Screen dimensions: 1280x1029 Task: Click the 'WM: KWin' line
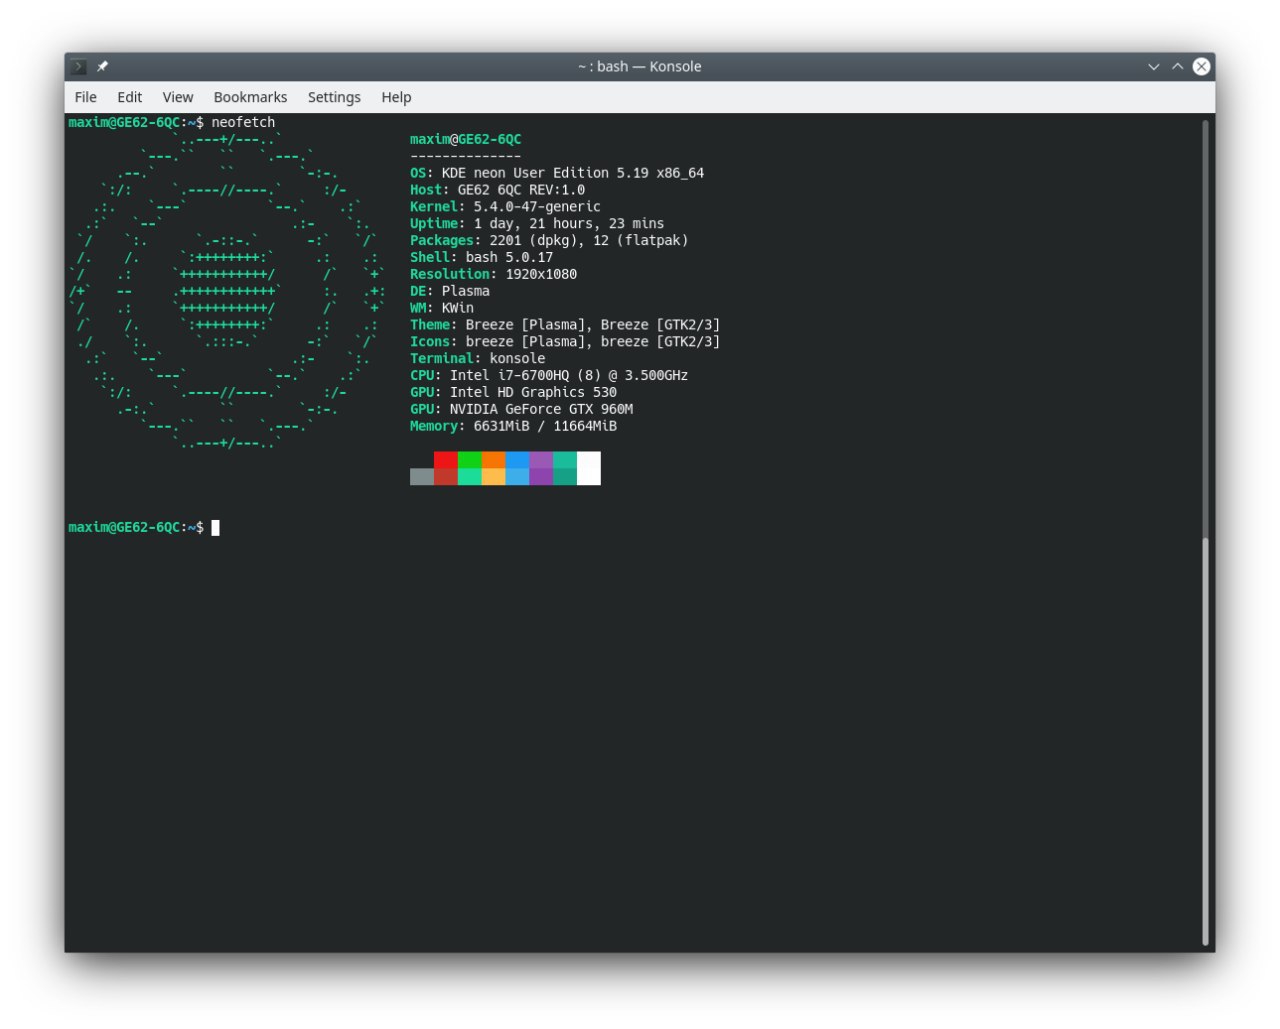(x=442, y=308)
